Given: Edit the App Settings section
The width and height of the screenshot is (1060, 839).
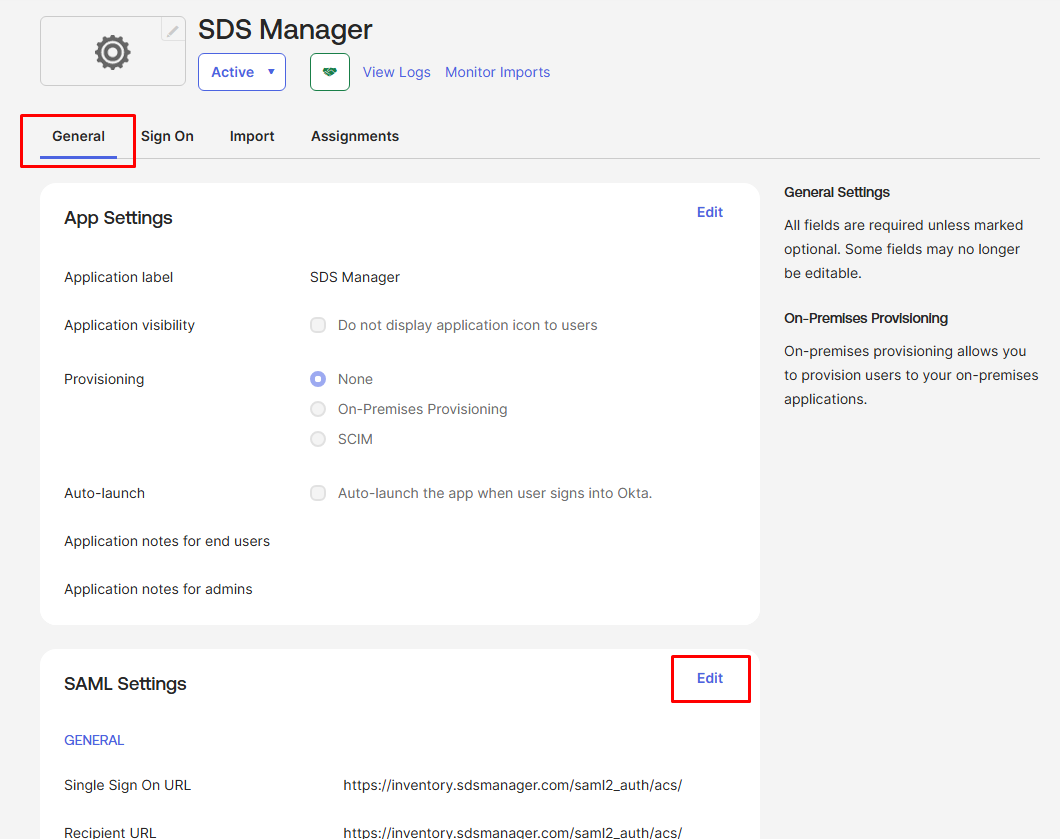Looking at the screenshot, I should [x=709, y=212].
